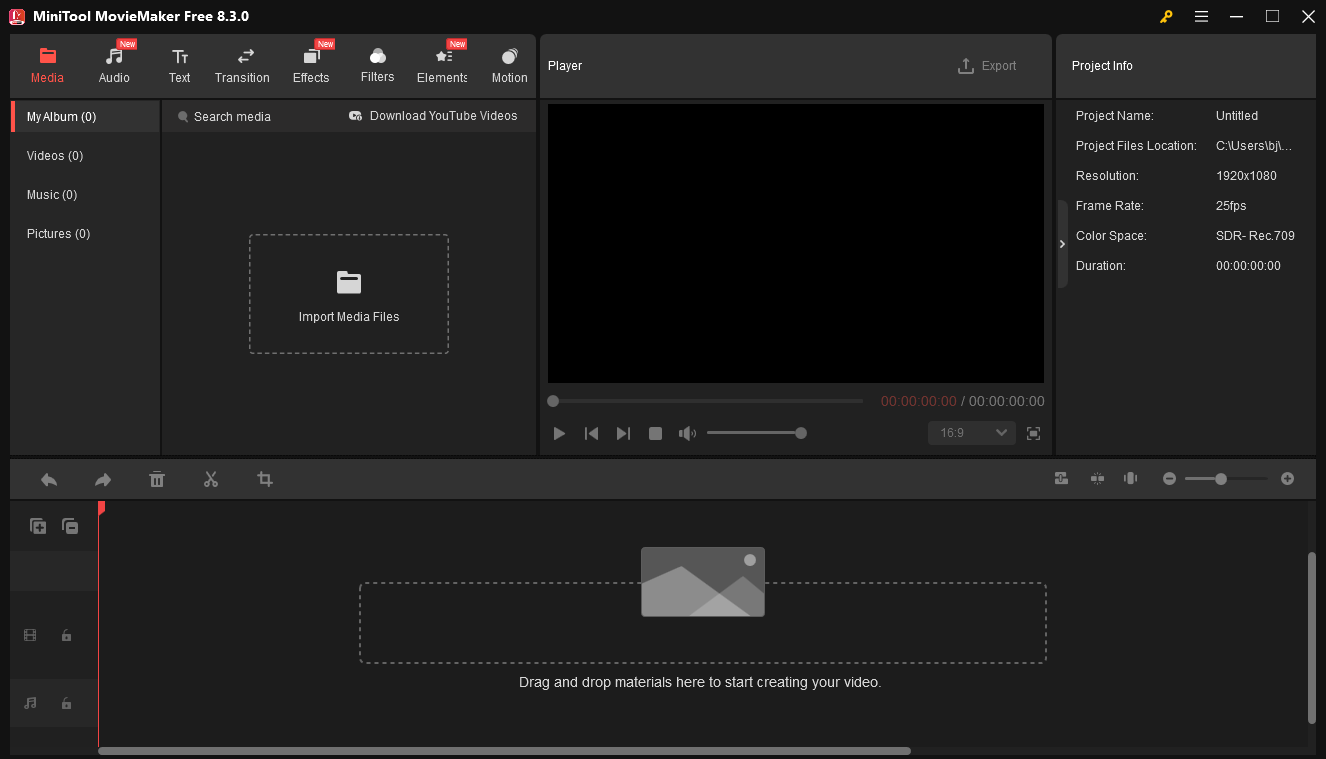
Task: Click the remove track icon
Action: [70, 526]
